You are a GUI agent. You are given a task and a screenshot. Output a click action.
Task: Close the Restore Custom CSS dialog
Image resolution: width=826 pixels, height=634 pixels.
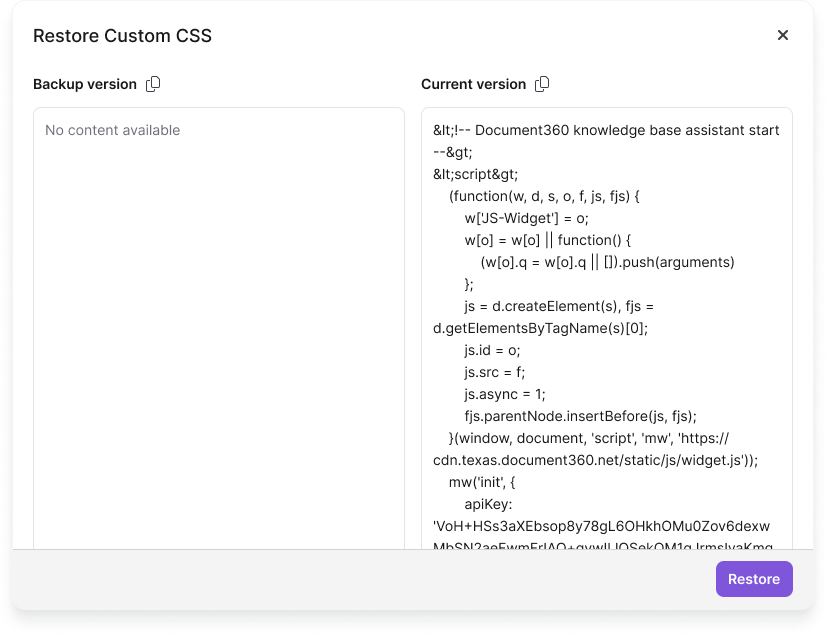[x=783, y=35]
